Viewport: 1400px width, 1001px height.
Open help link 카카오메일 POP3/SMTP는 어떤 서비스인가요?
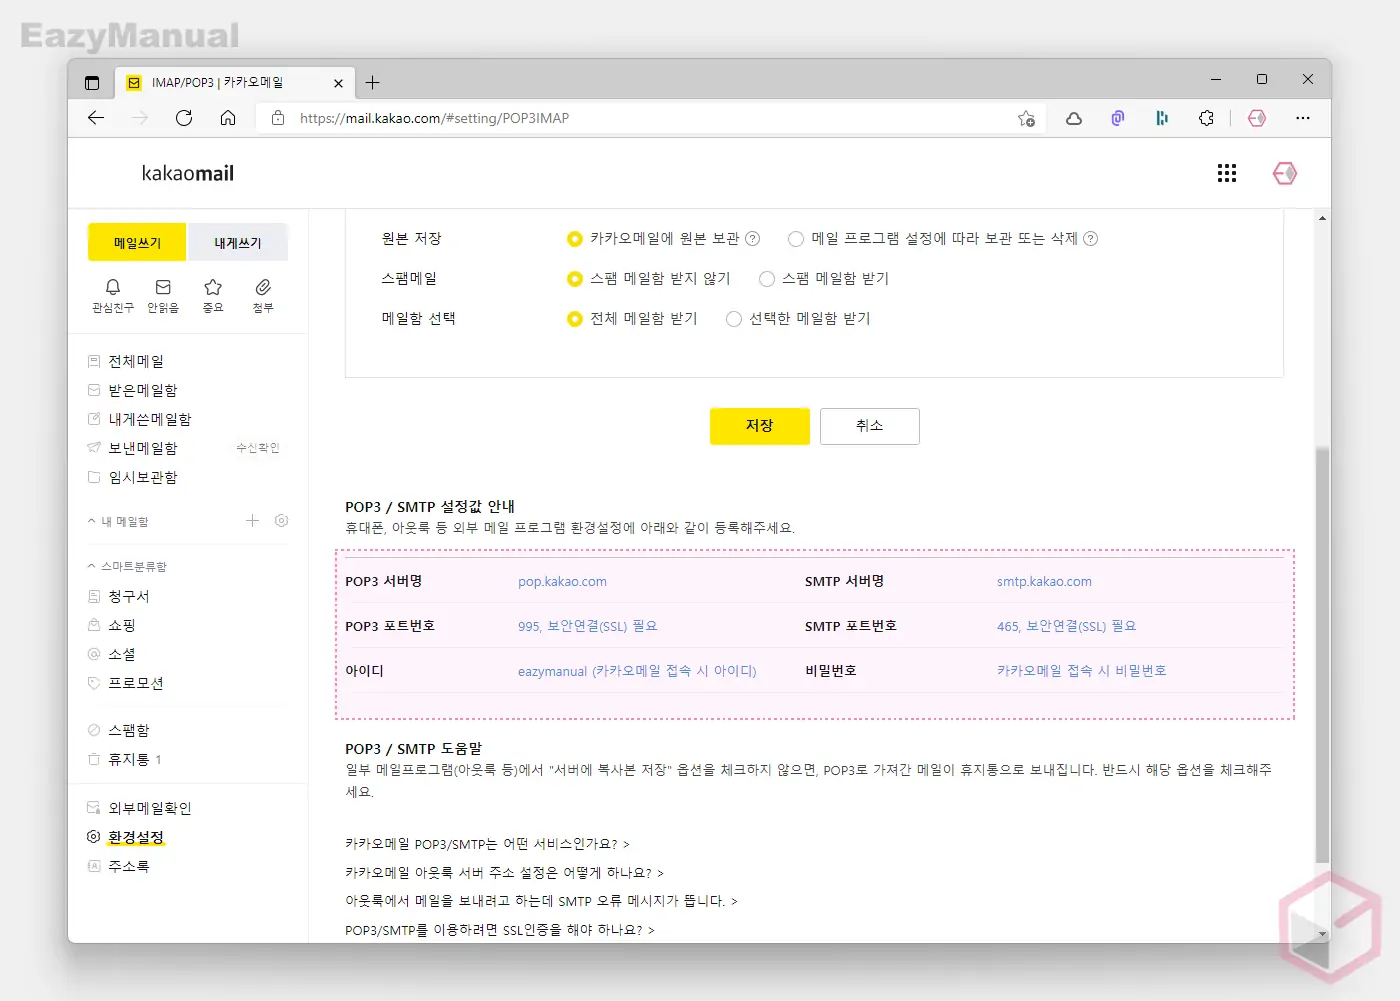pos(487,844)
